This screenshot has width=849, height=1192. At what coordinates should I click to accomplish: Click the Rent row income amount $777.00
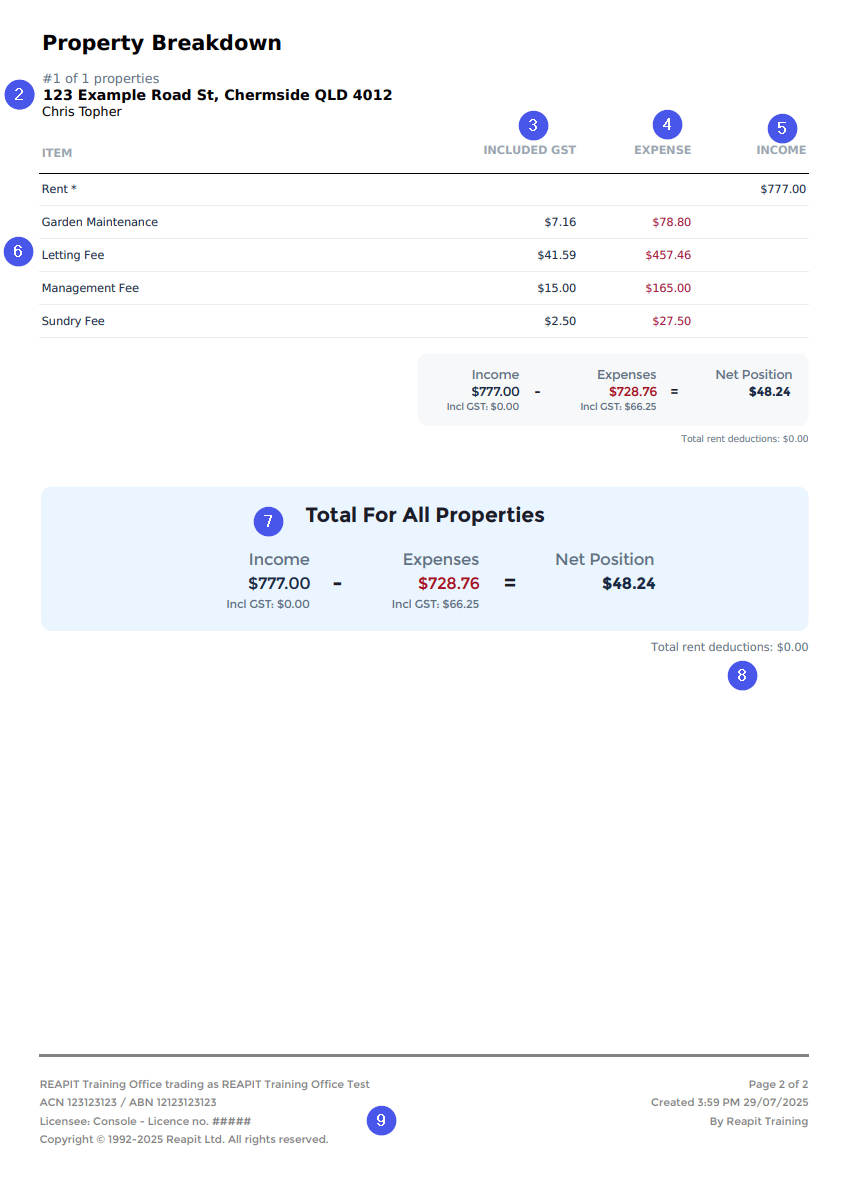point(783,189)
